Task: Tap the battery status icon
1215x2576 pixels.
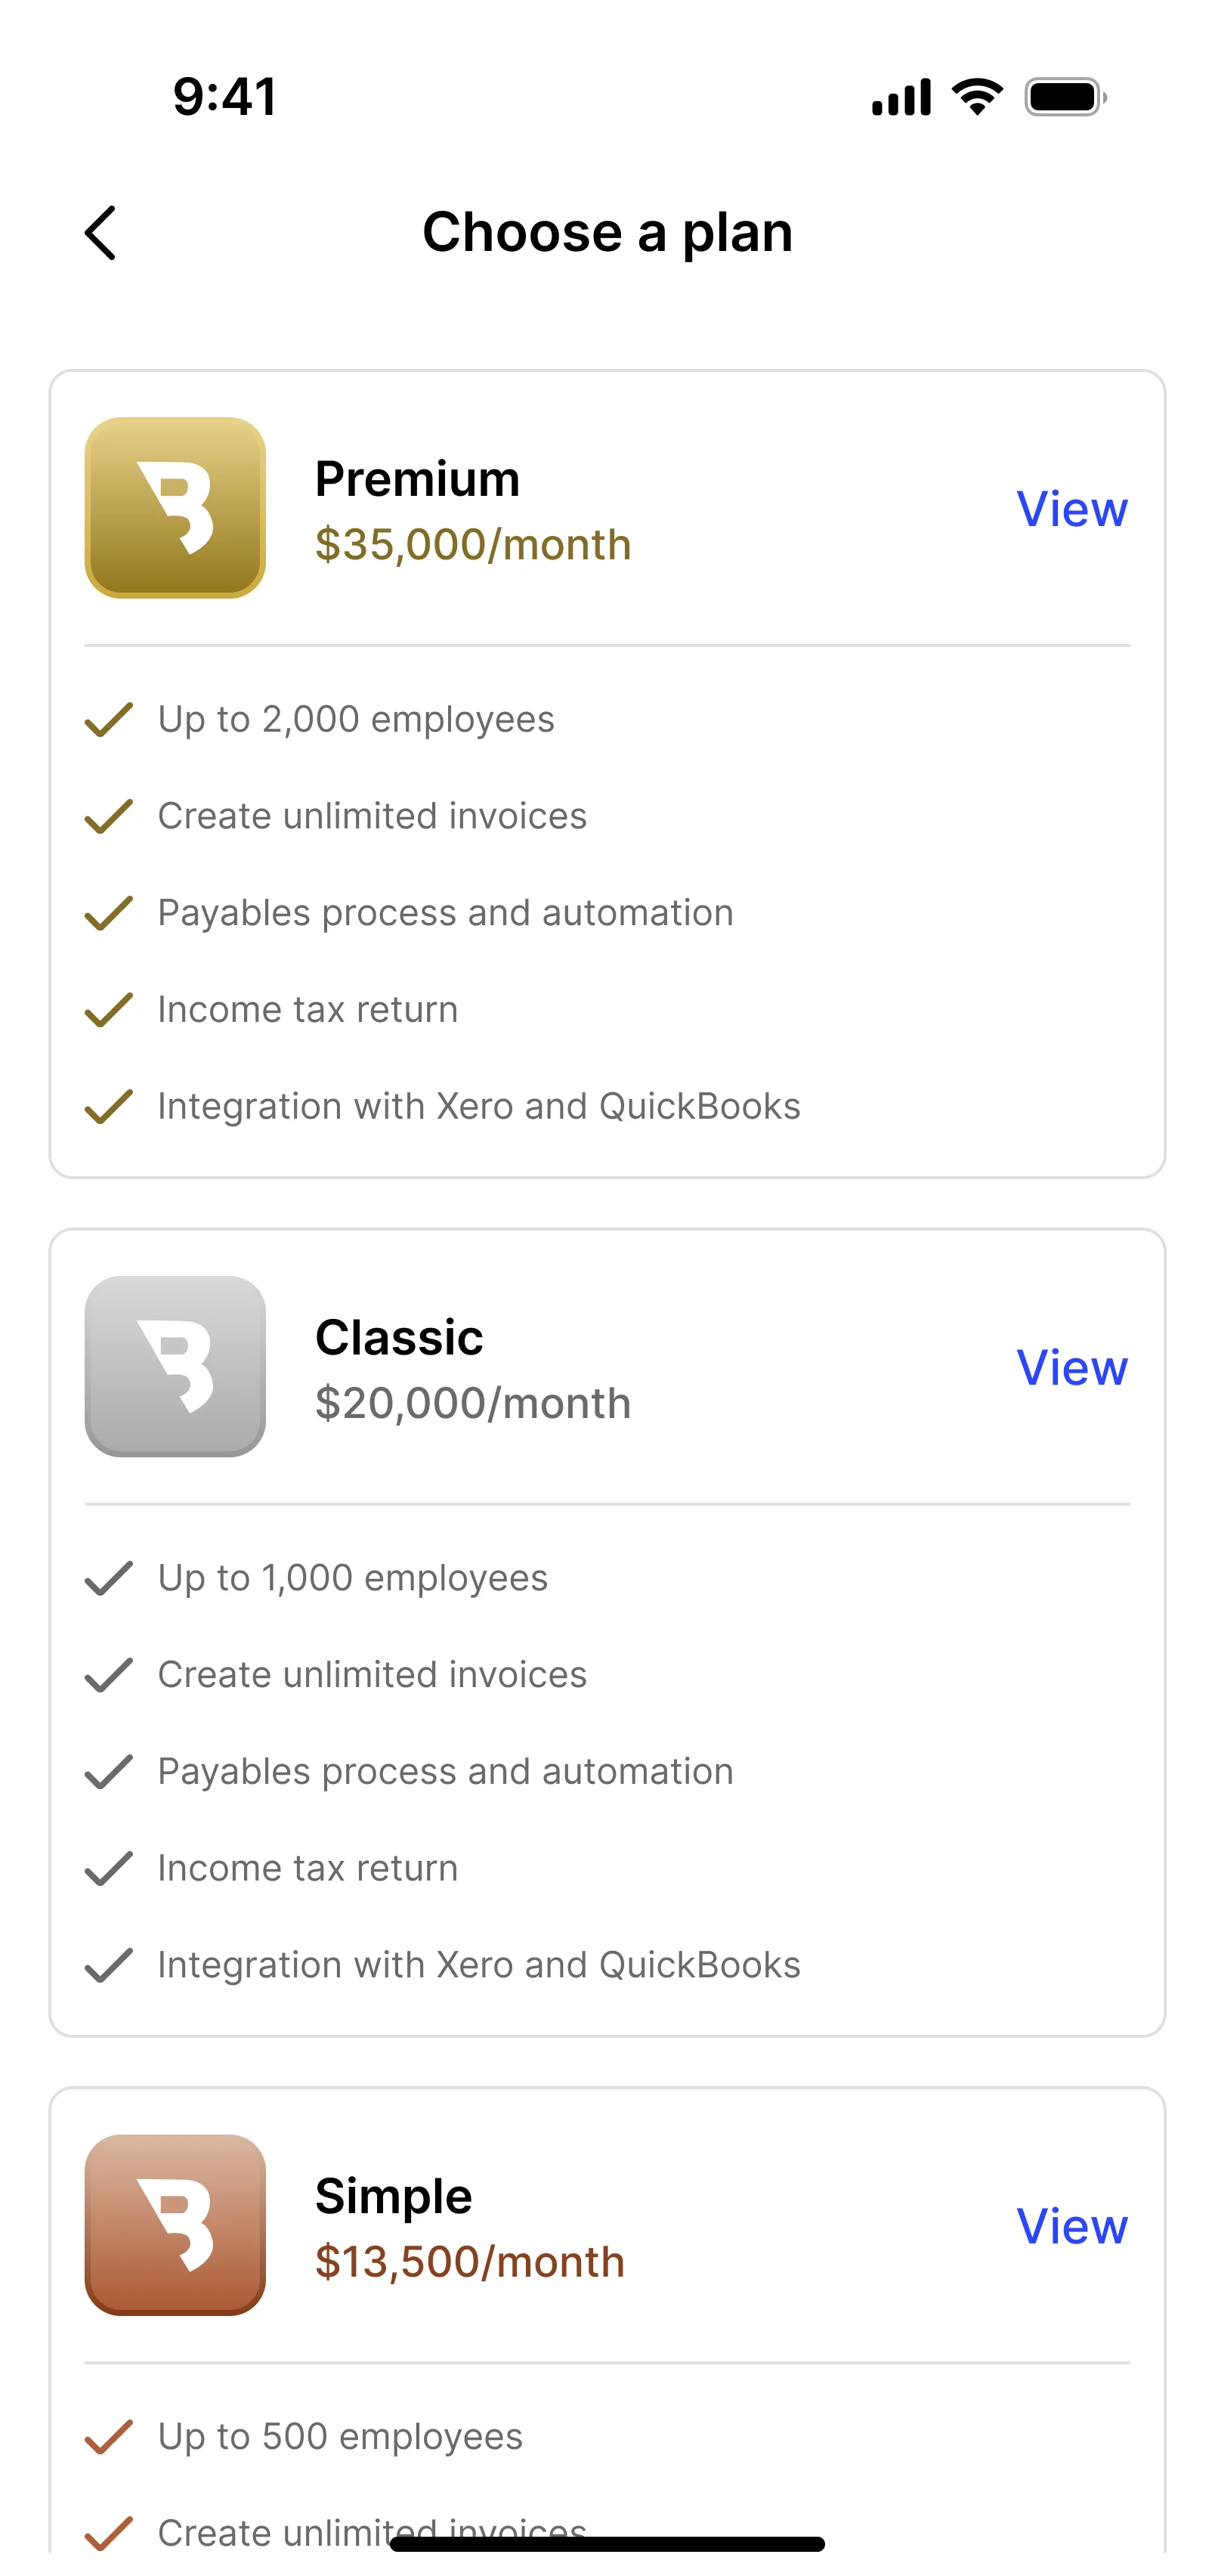Action: 1065,97
